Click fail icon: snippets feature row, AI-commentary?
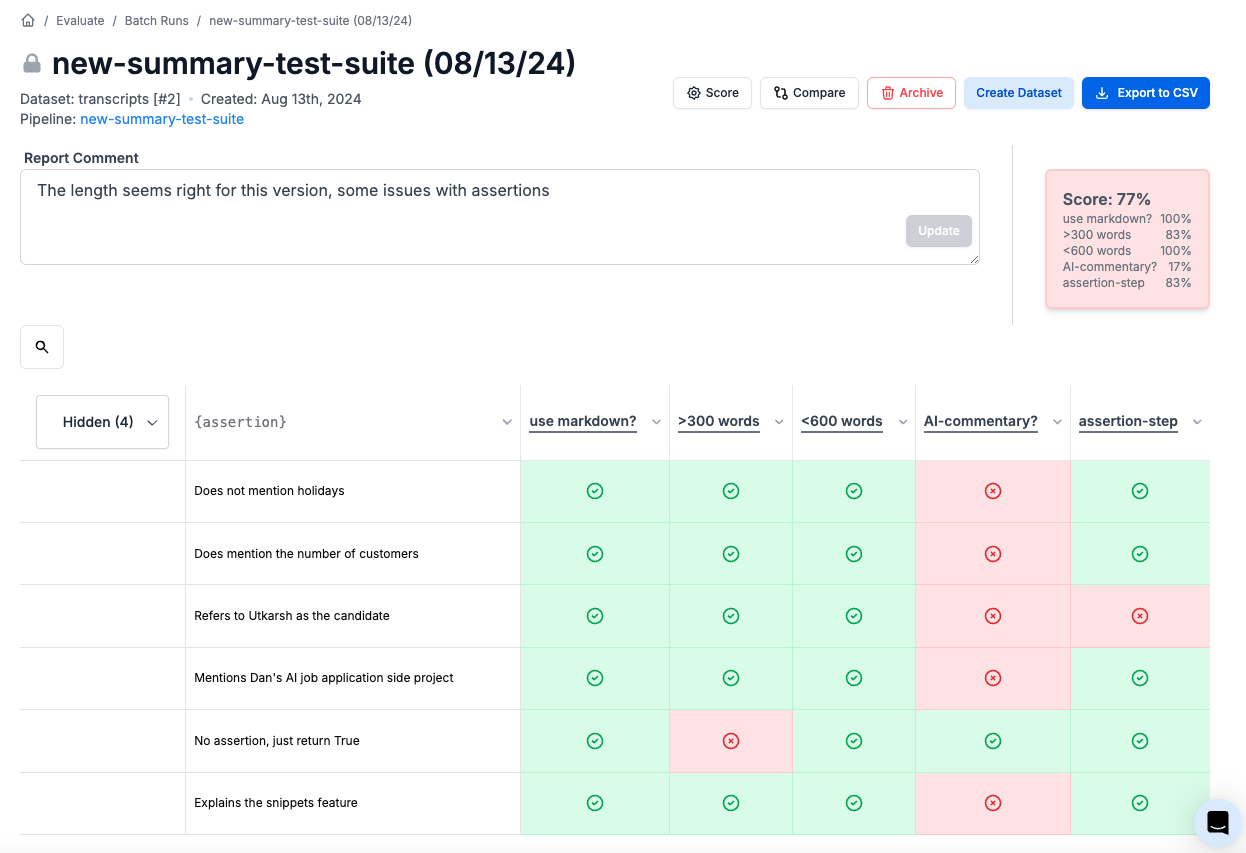 993,803
